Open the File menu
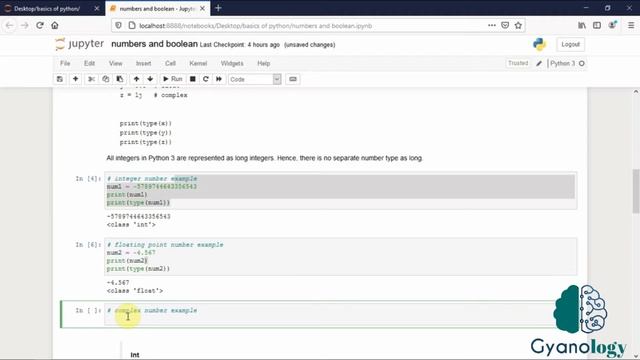The width and height of the screenshot is (640, 360). pos(65,63)
